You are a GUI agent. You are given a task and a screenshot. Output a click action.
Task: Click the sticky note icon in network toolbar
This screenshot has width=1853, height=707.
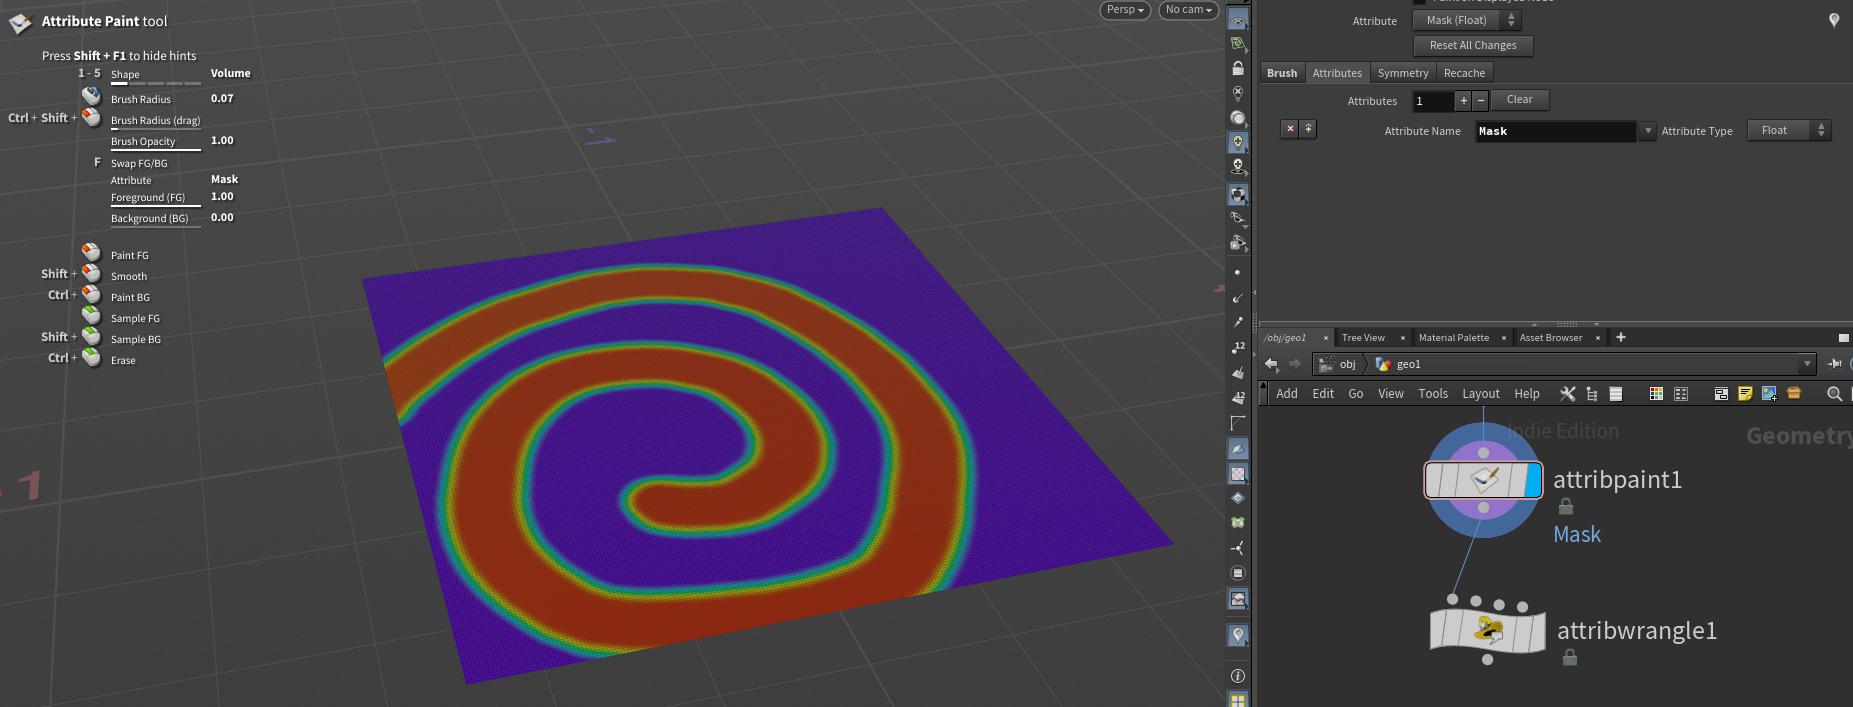pos(1745,394)
